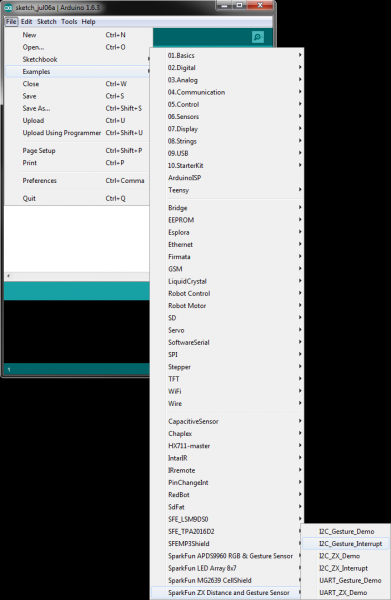Screen dimensions: 391x600
Task: Click the horizontal scrollbar left arrow
Action: point(8,276)
